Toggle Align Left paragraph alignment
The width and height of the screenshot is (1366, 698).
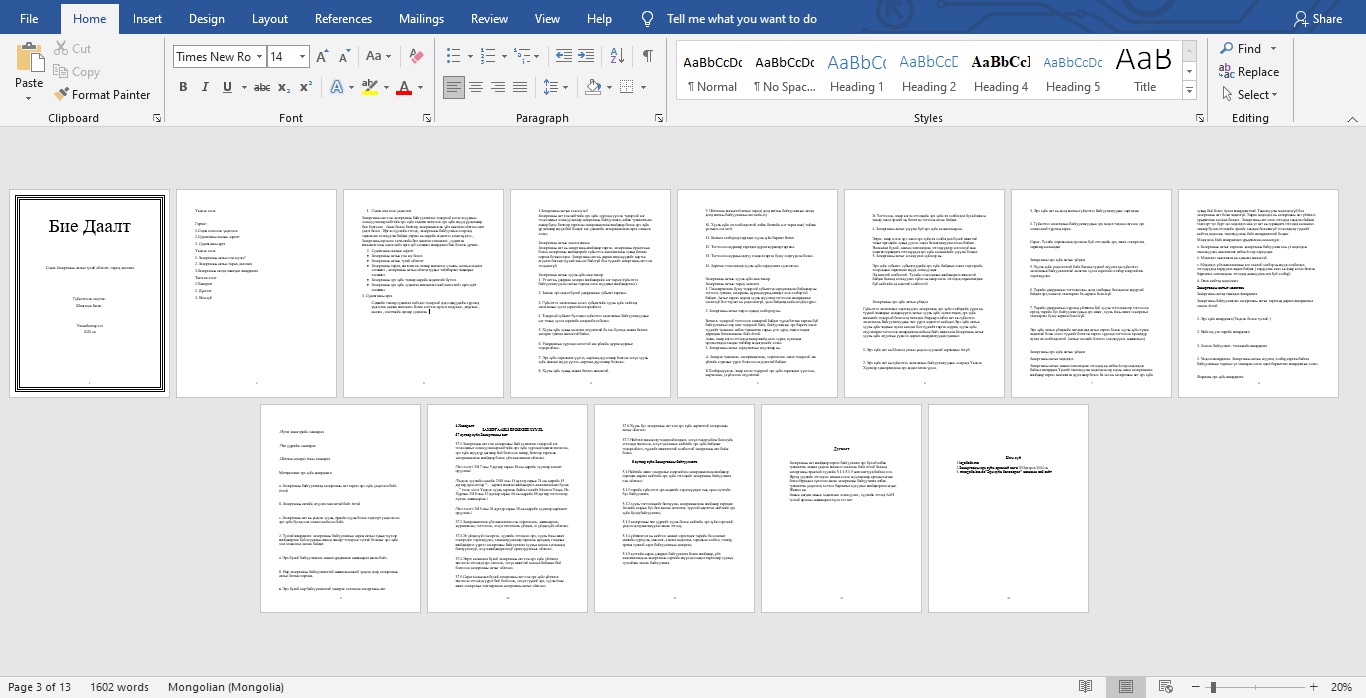click(455, 87)
